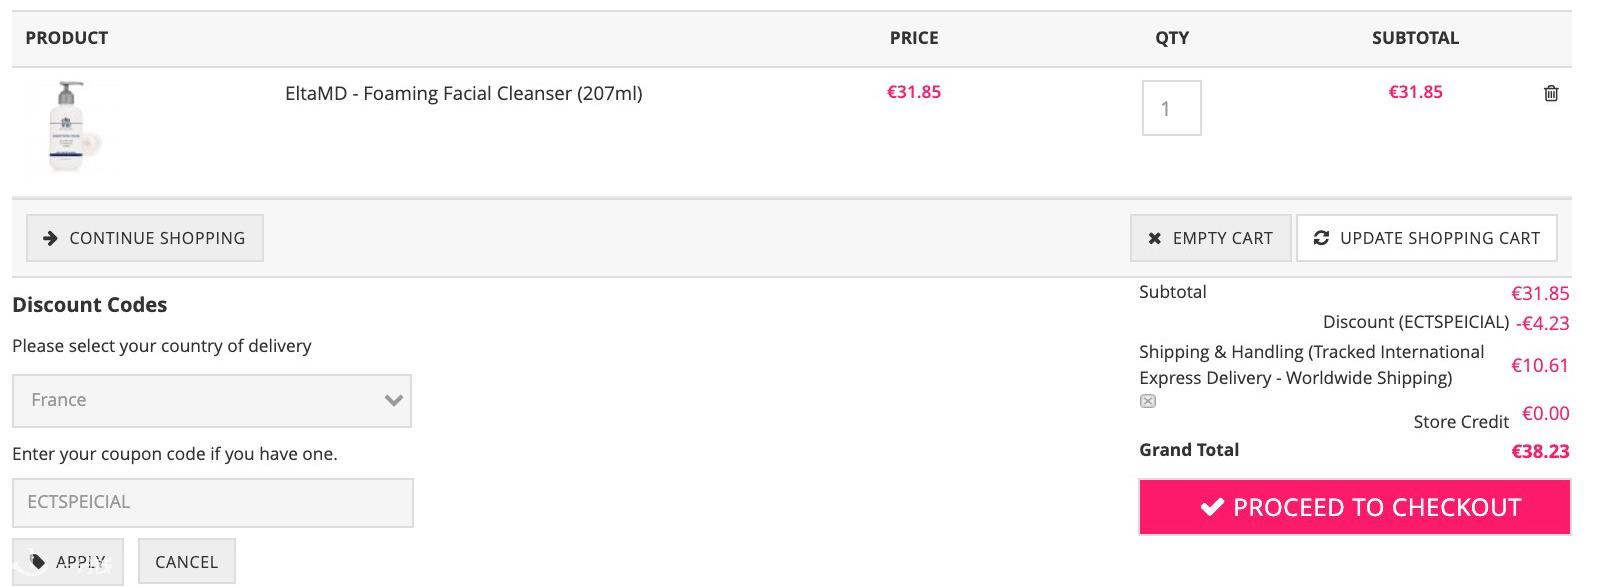Click the refresh icon on Update Shopping Cart
Viewport: 1600px width, 588px height.
pos(1321,238)
